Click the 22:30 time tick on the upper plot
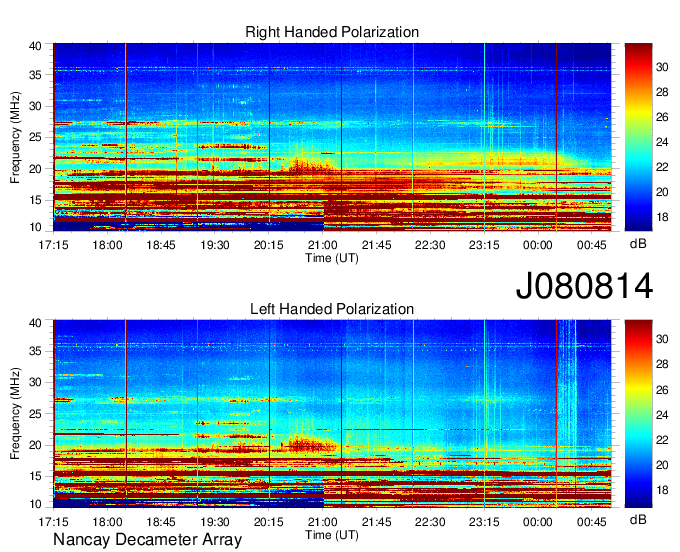 pos(430,245)
